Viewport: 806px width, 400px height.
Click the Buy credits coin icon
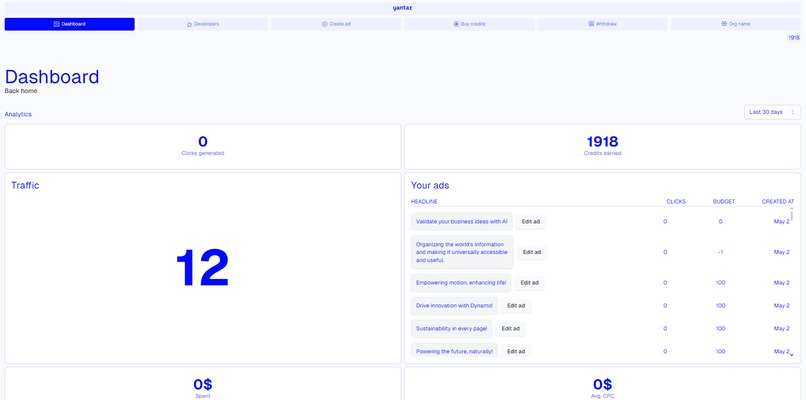pos(456,24)
